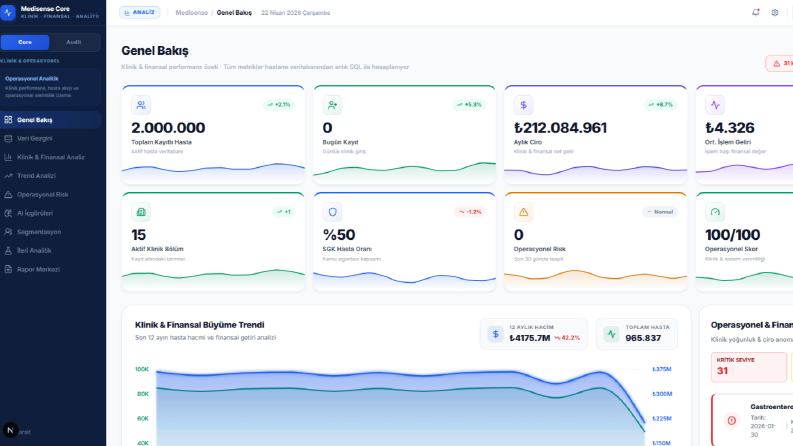
Task: Open Genel Bakış in the sidebar
Action: click(x=51, y=120)
